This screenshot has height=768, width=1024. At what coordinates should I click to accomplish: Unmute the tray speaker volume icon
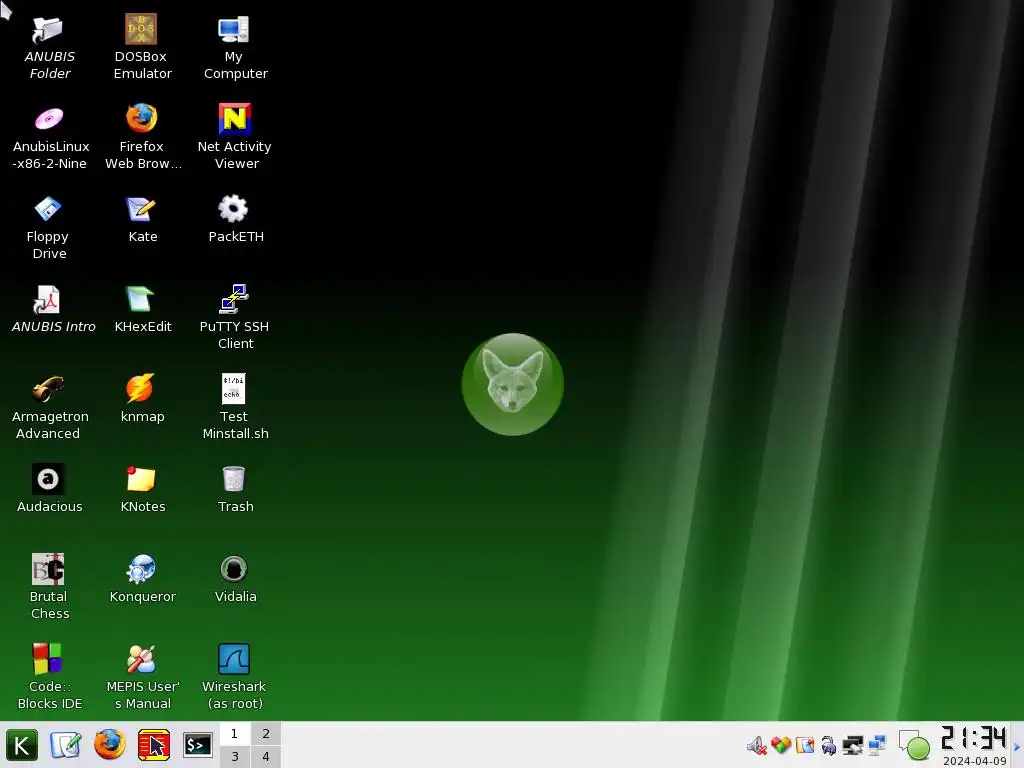(756, 745)
